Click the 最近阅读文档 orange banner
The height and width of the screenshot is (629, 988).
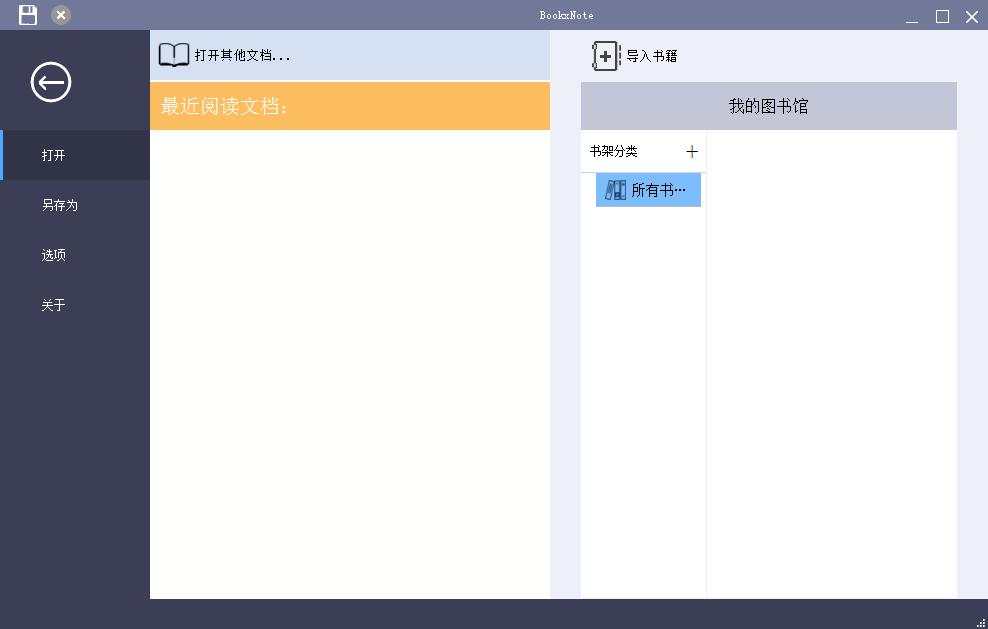(349, 105)
